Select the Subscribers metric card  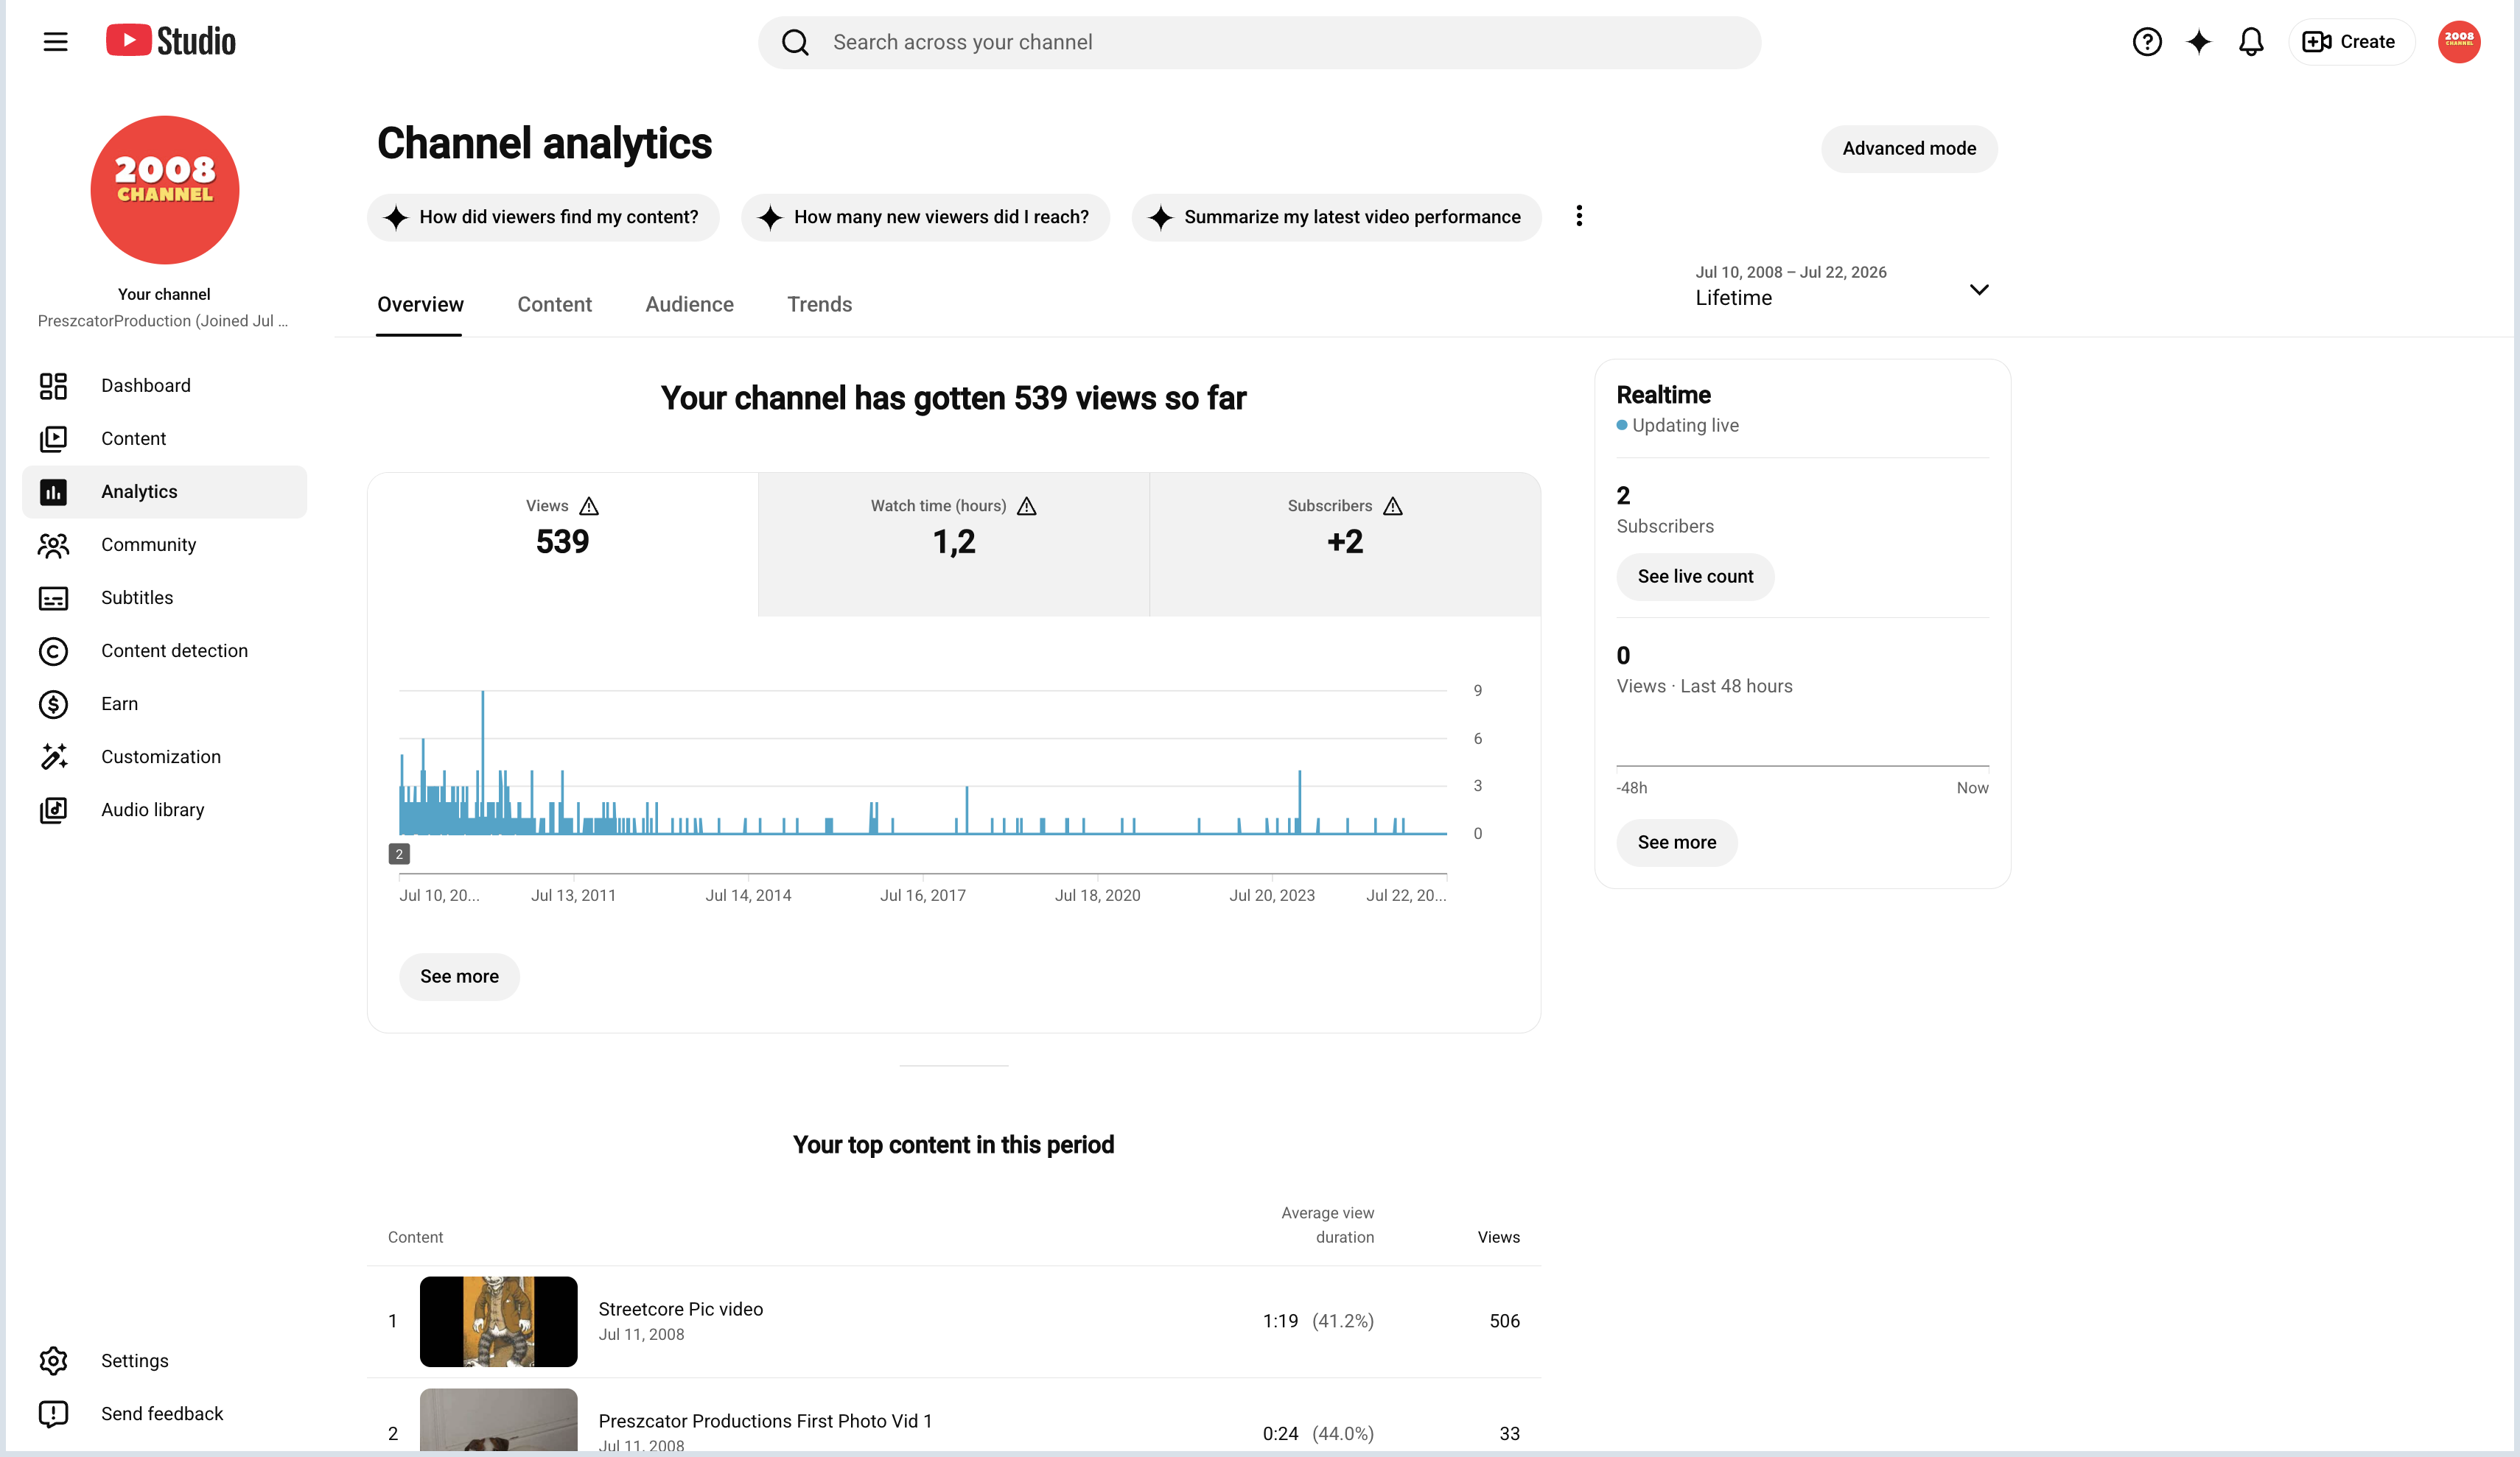(1345, 544)
